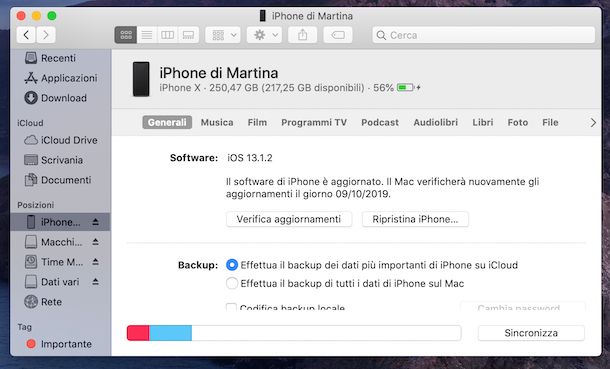Eject the iPhone device

pyautogui.click(x=95, y=222)
